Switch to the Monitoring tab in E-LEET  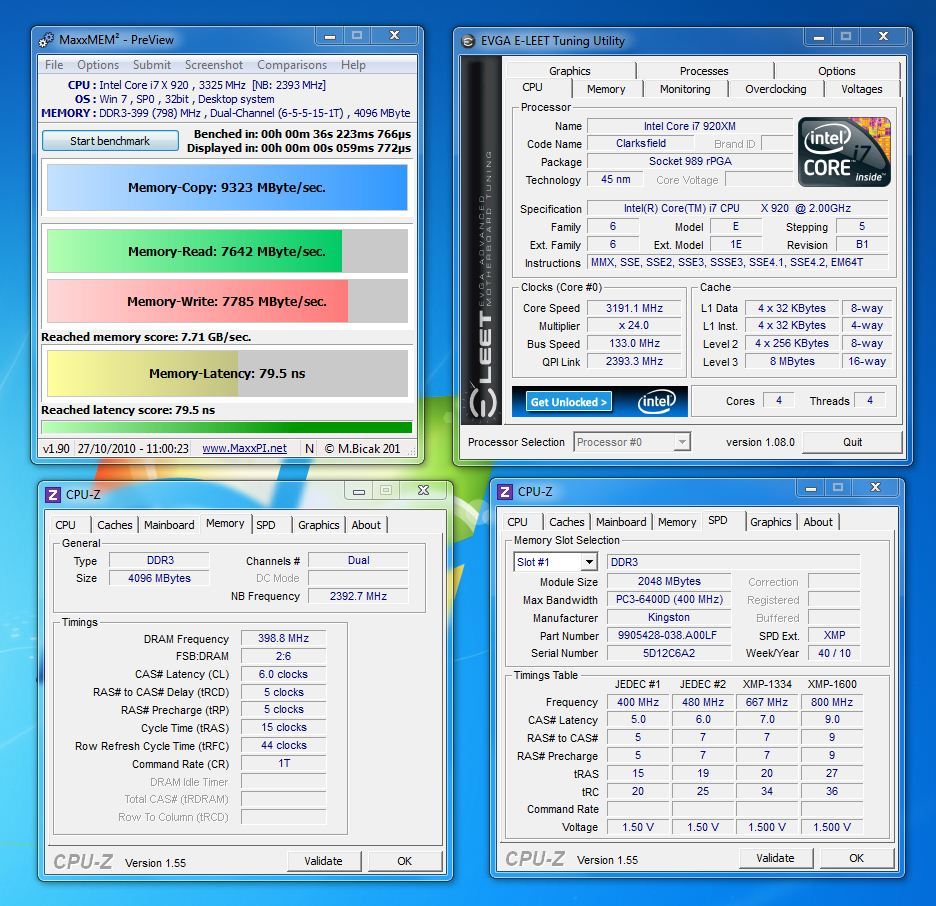(x=685, y=89)
